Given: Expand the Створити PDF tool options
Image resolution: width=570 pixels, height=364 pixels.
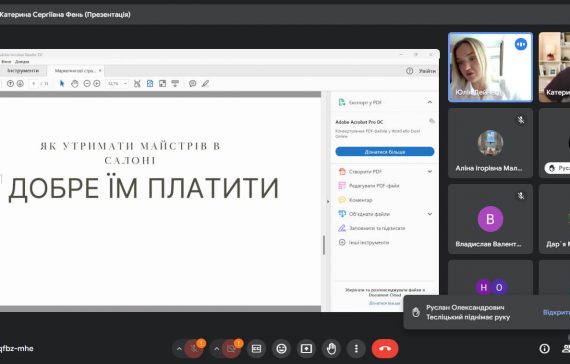Looking at the screenshot, I should (430, 171).
